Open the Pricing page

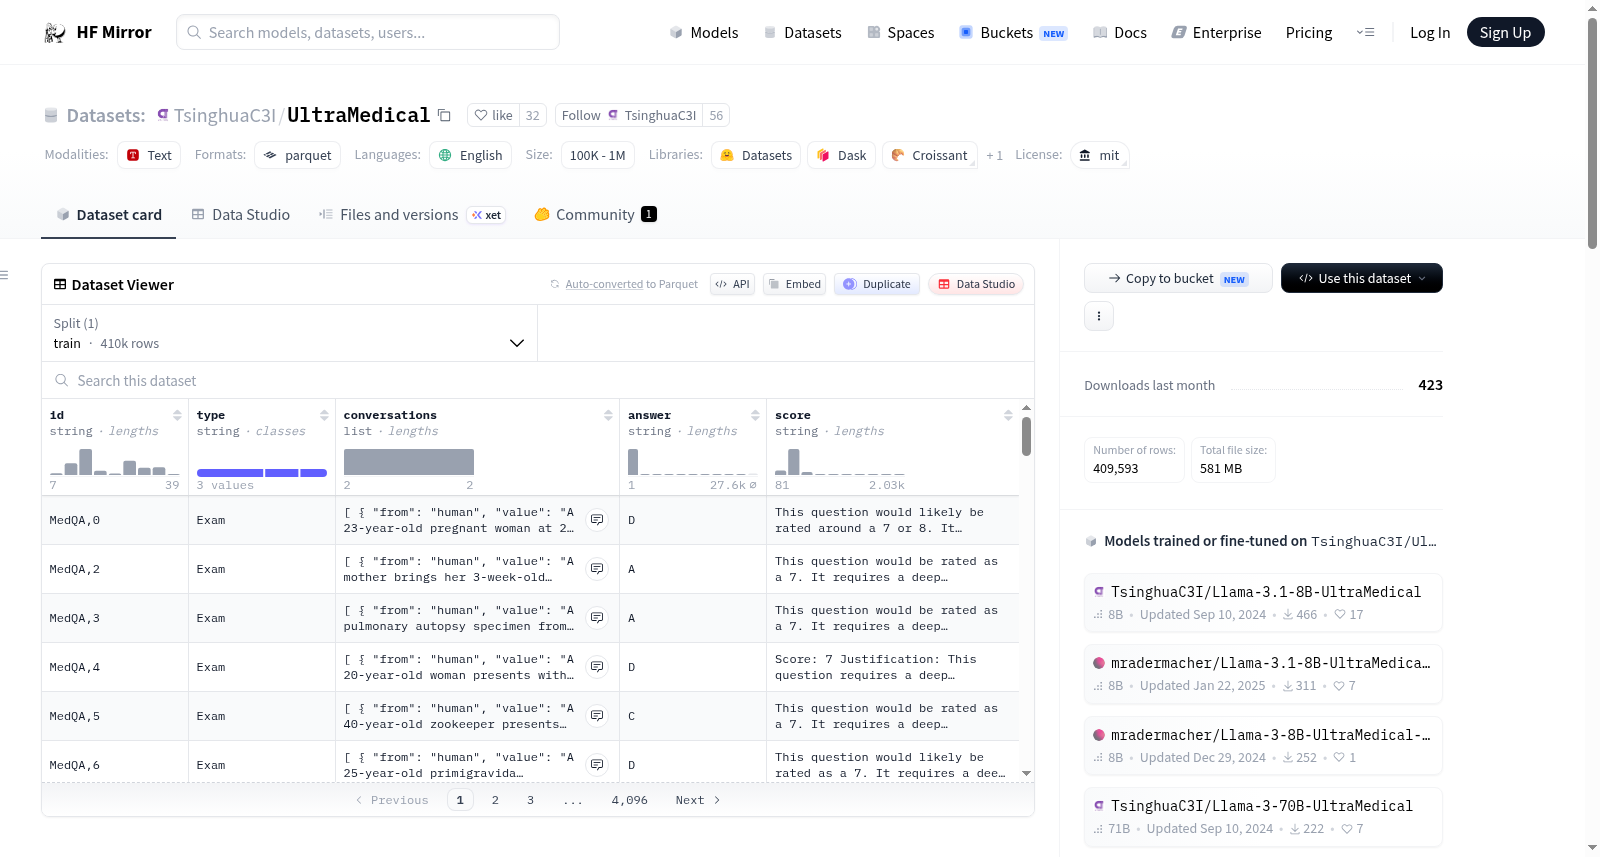pos(1309,33)
